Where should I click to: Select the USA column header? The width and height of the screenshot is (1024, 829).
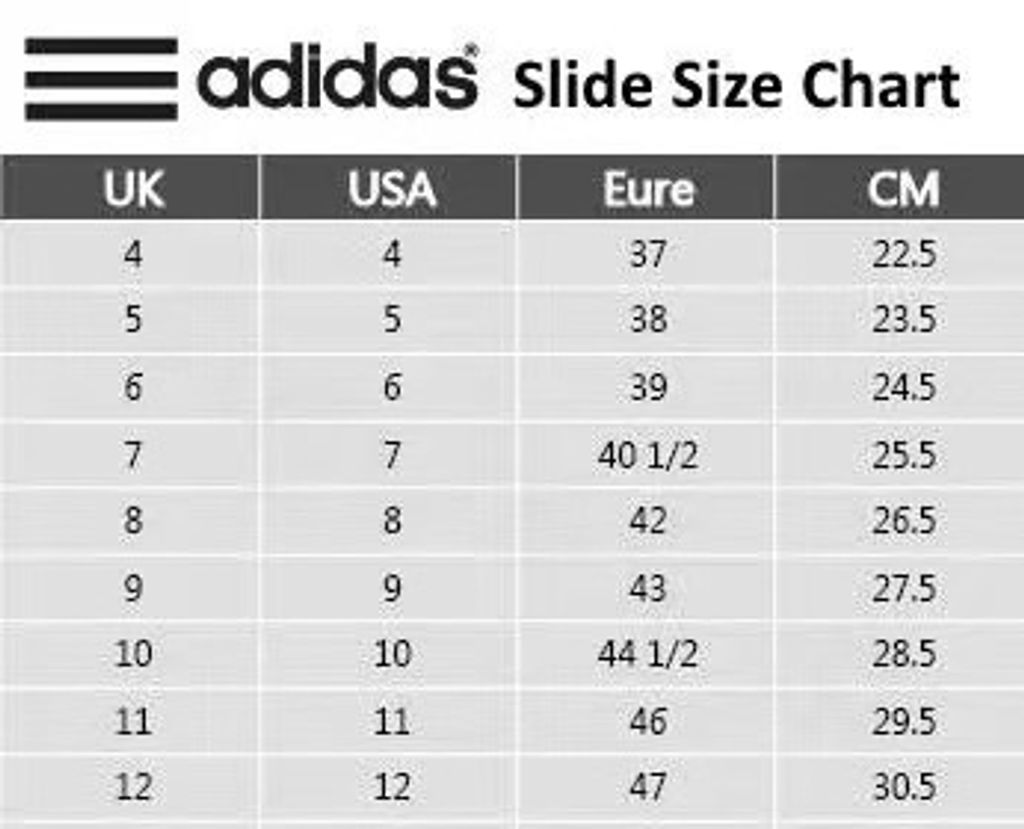[391, 189]
